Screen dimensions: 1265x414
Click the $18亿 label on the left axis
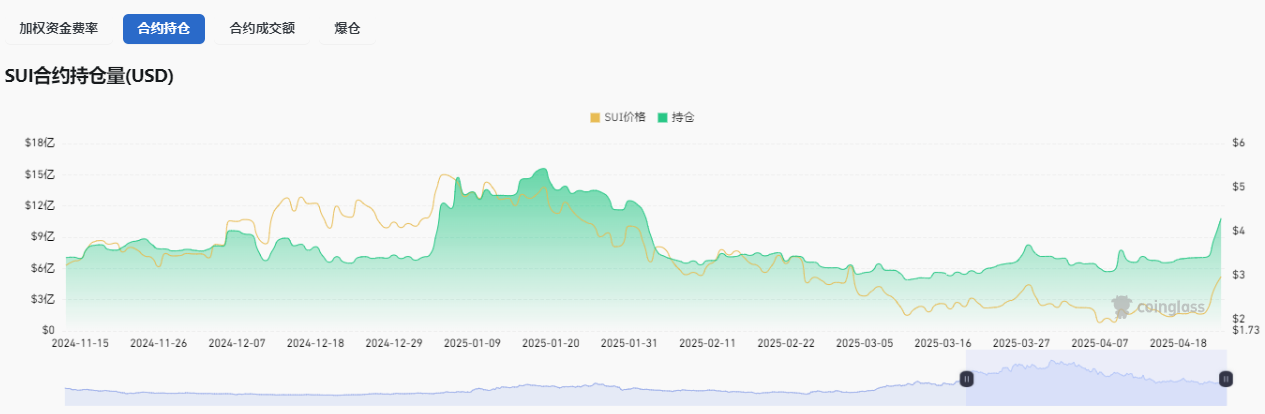tap(41, 143)
